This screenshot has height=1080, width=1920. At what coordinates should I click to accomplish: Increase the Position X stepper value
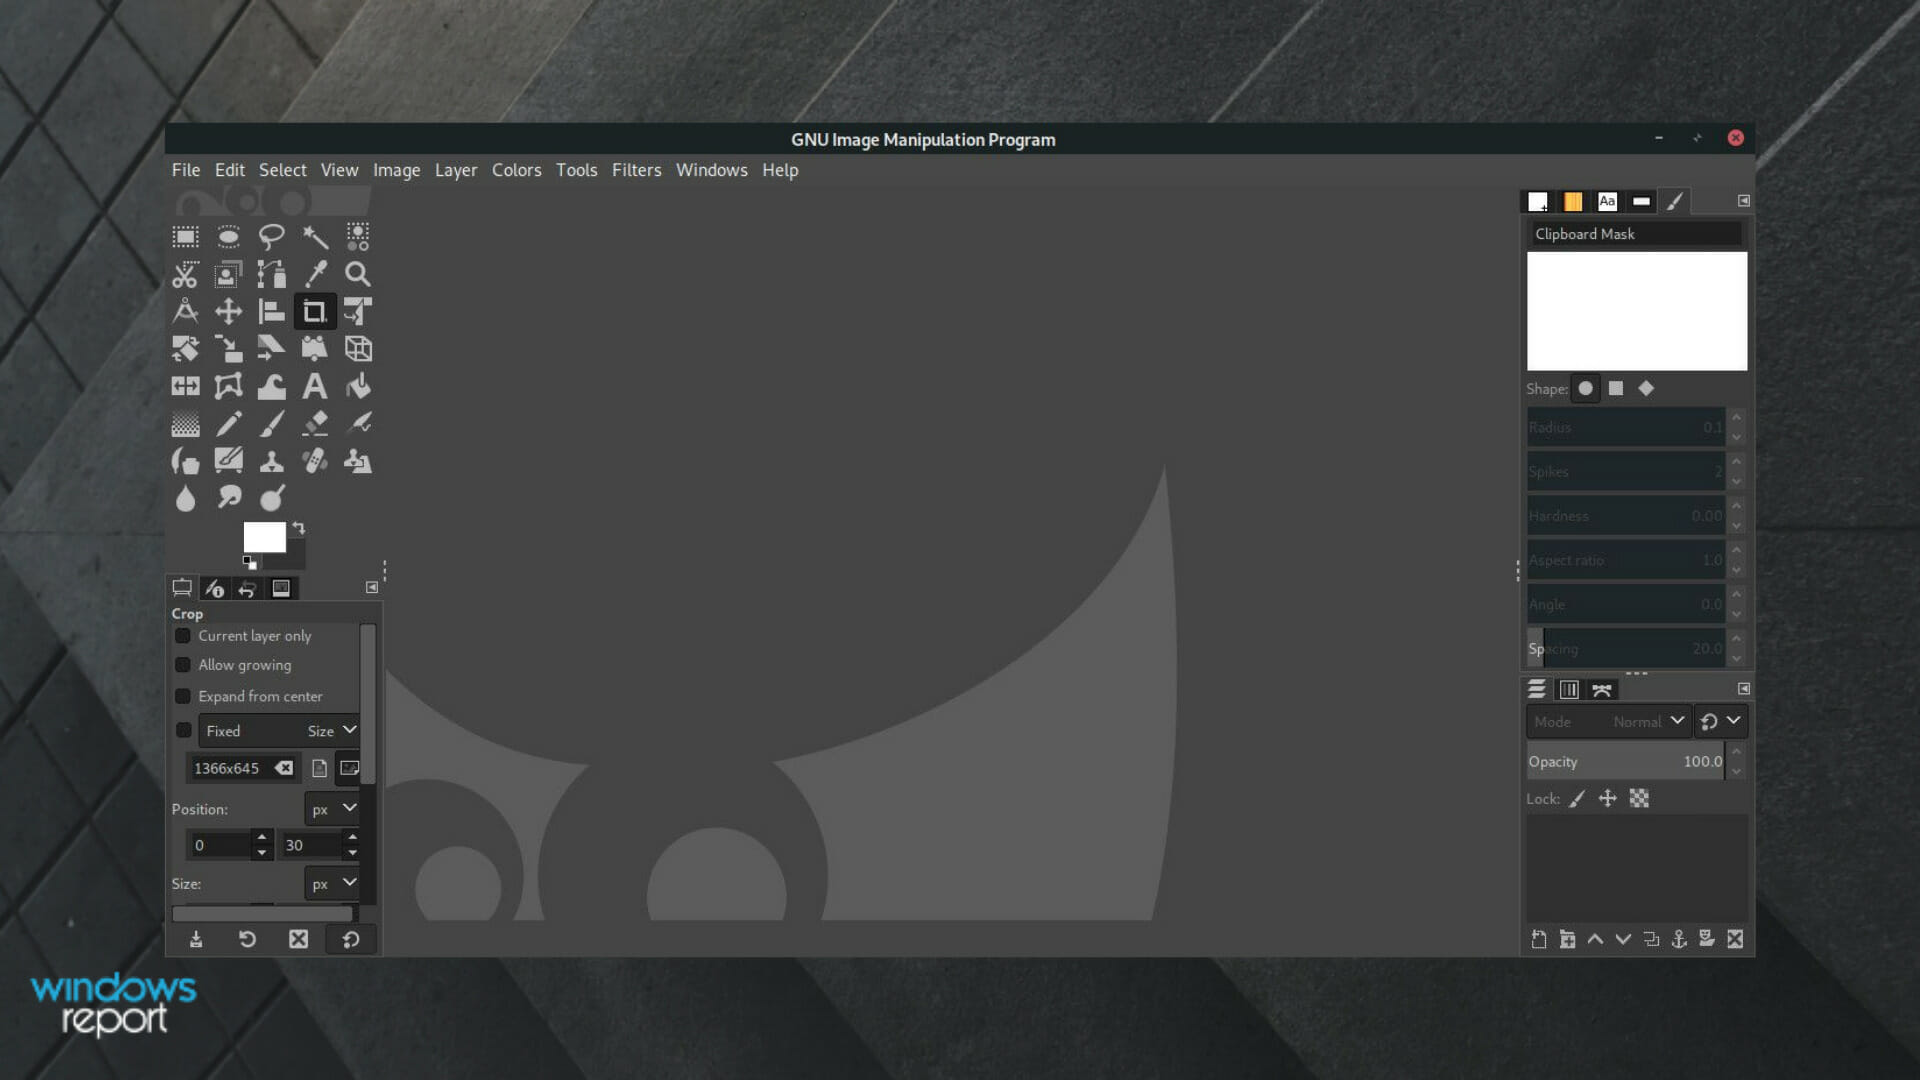pyautogui.click(x=261, y=837)
